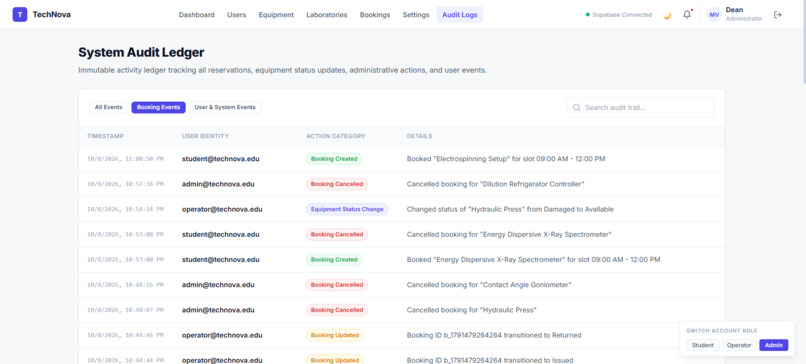This screenshot has height=364, width=806.
Task: Click the TechNova logo icon
Action: (20, 14)
